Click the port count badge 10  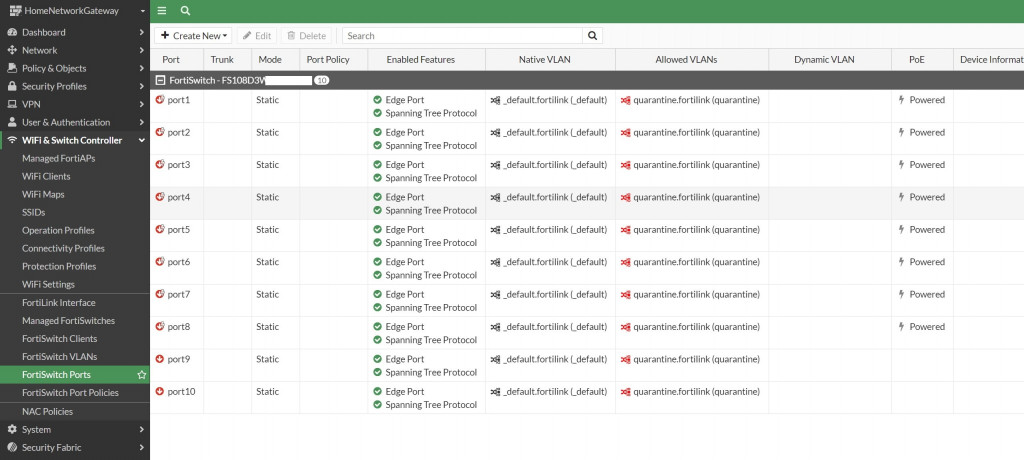pyautogui.click(x=321, y=80)
